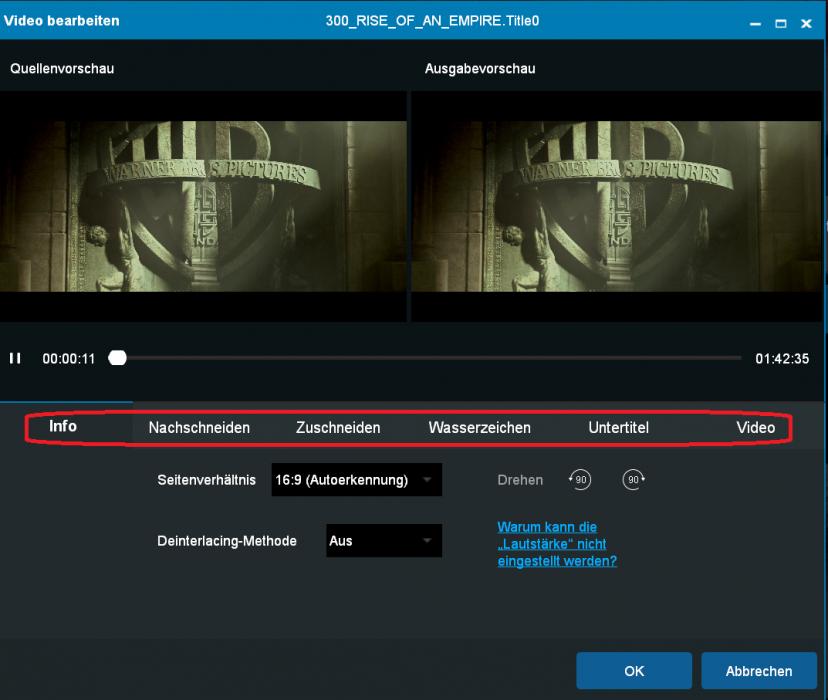Open the Zuschneiden tab

click(338, 428)
